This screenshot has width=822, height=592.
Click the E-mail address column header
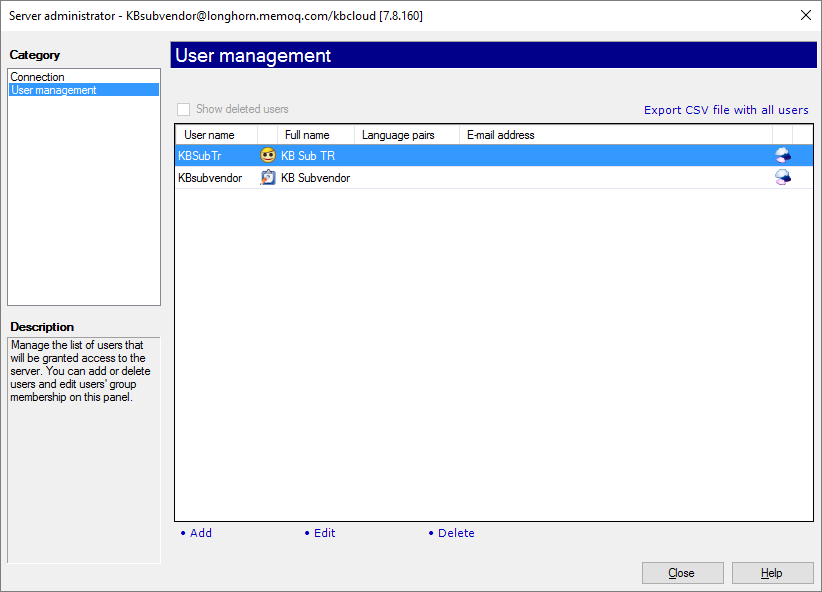coord(501,135)
